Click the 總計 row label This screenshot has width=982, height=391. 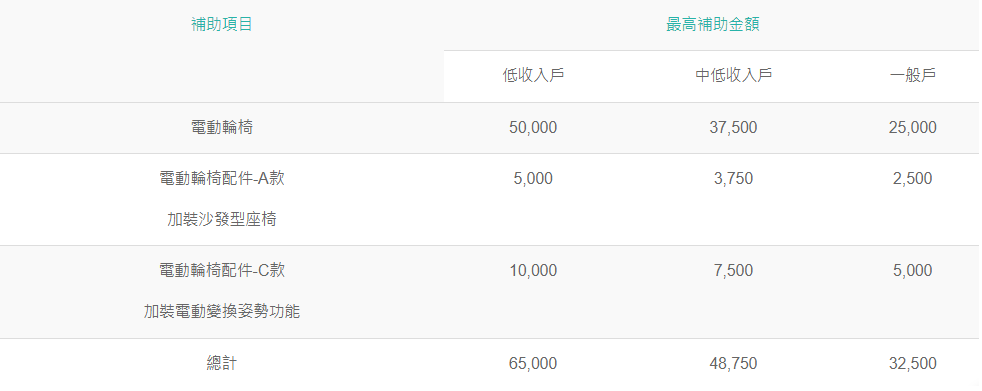(x=222, y=363)
